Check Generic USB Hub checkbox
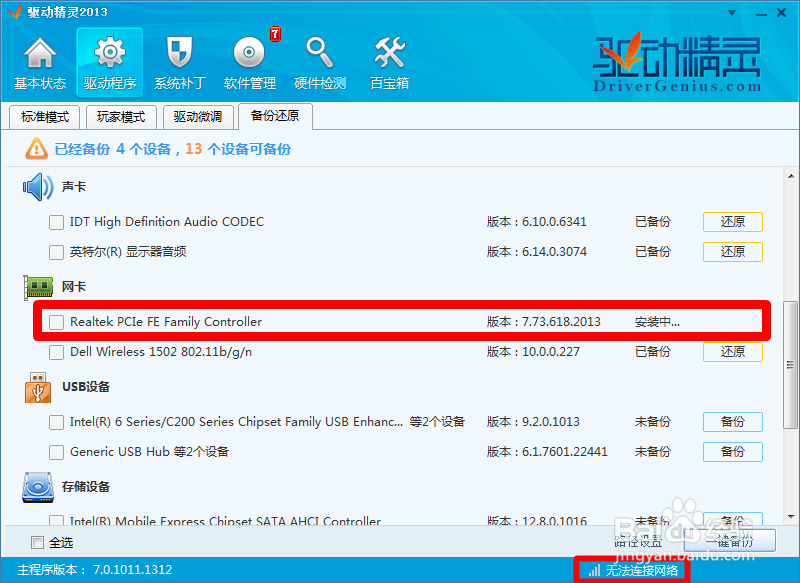 56,452
